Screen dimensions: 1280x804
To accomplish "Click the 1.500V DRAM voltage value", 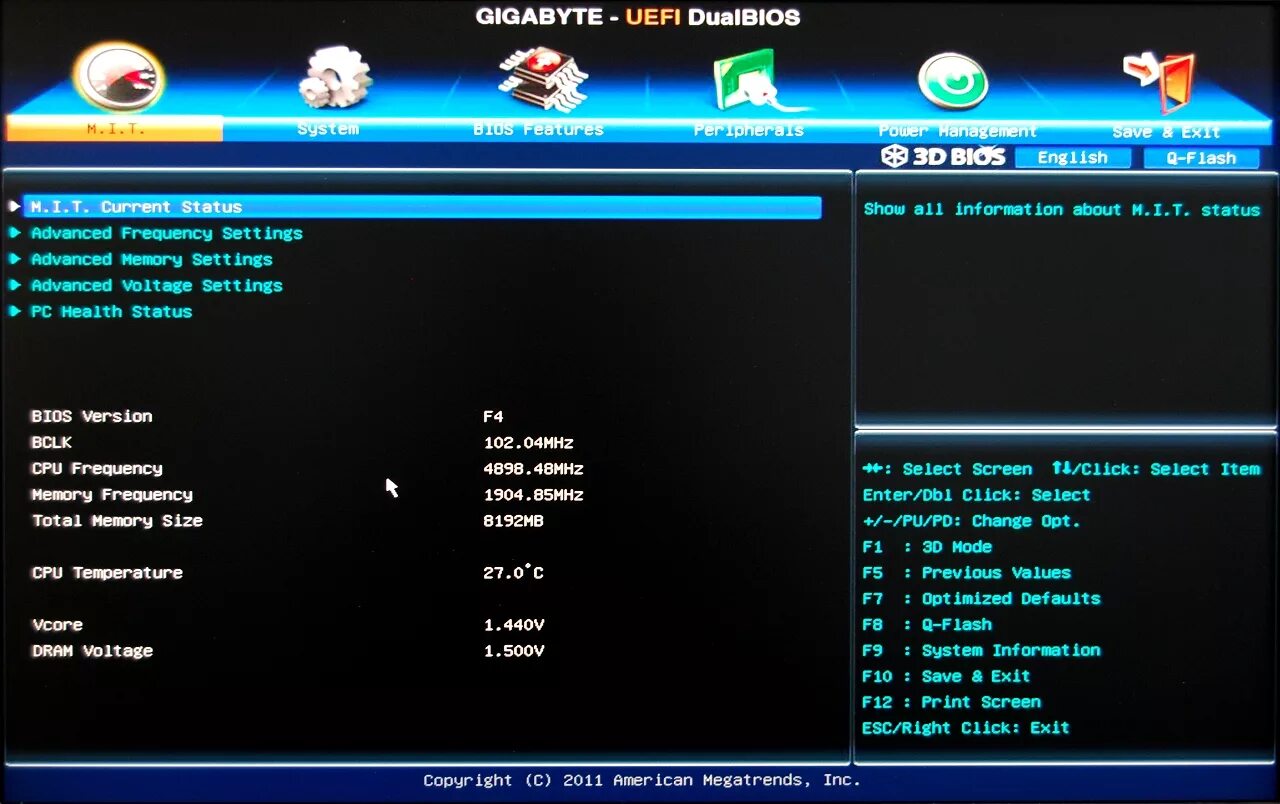I will [514, 651].
